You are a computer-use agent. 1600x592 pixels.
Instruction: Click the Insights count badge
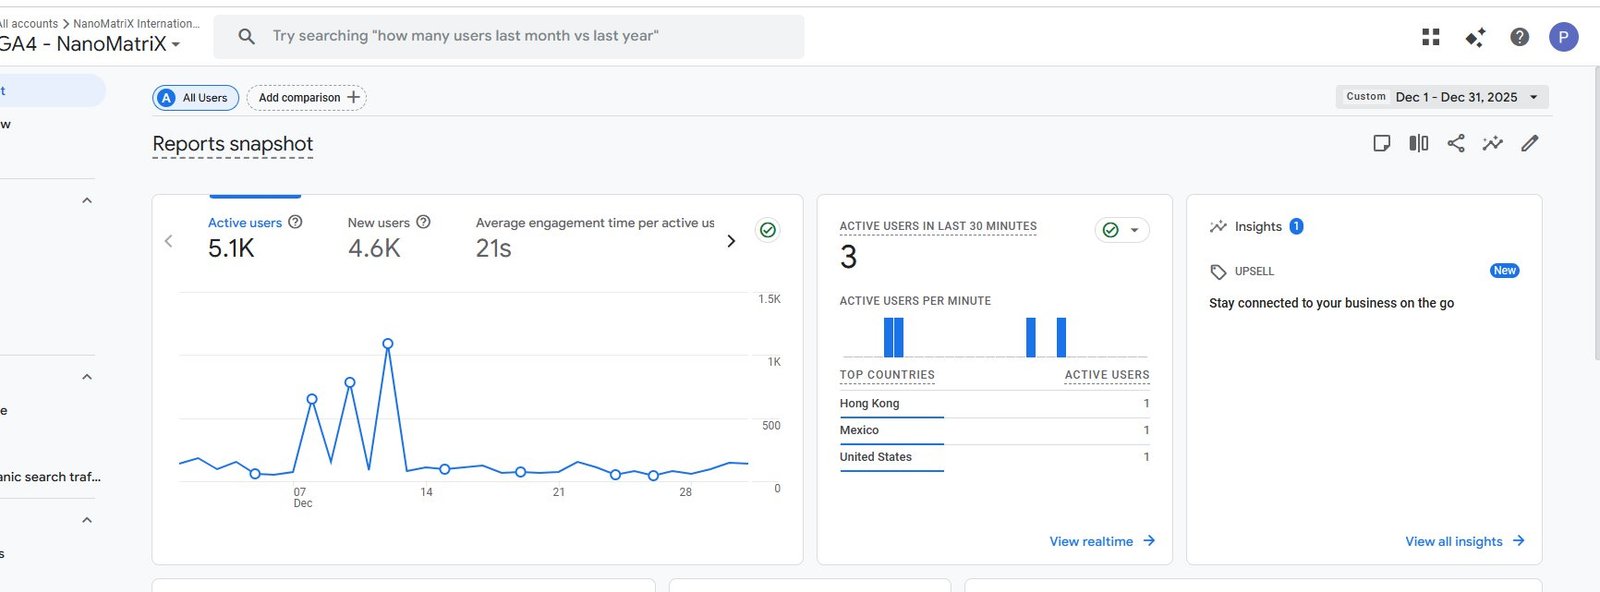coord(1296,226)
